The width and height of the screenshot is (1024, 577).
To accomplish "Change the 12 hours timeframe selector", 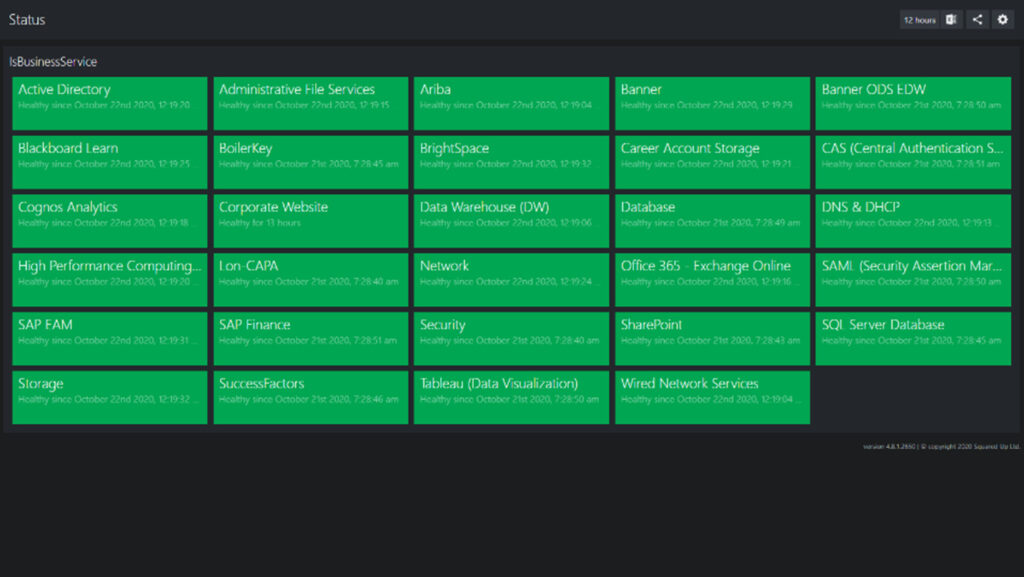I will click(x=920, y=20).
